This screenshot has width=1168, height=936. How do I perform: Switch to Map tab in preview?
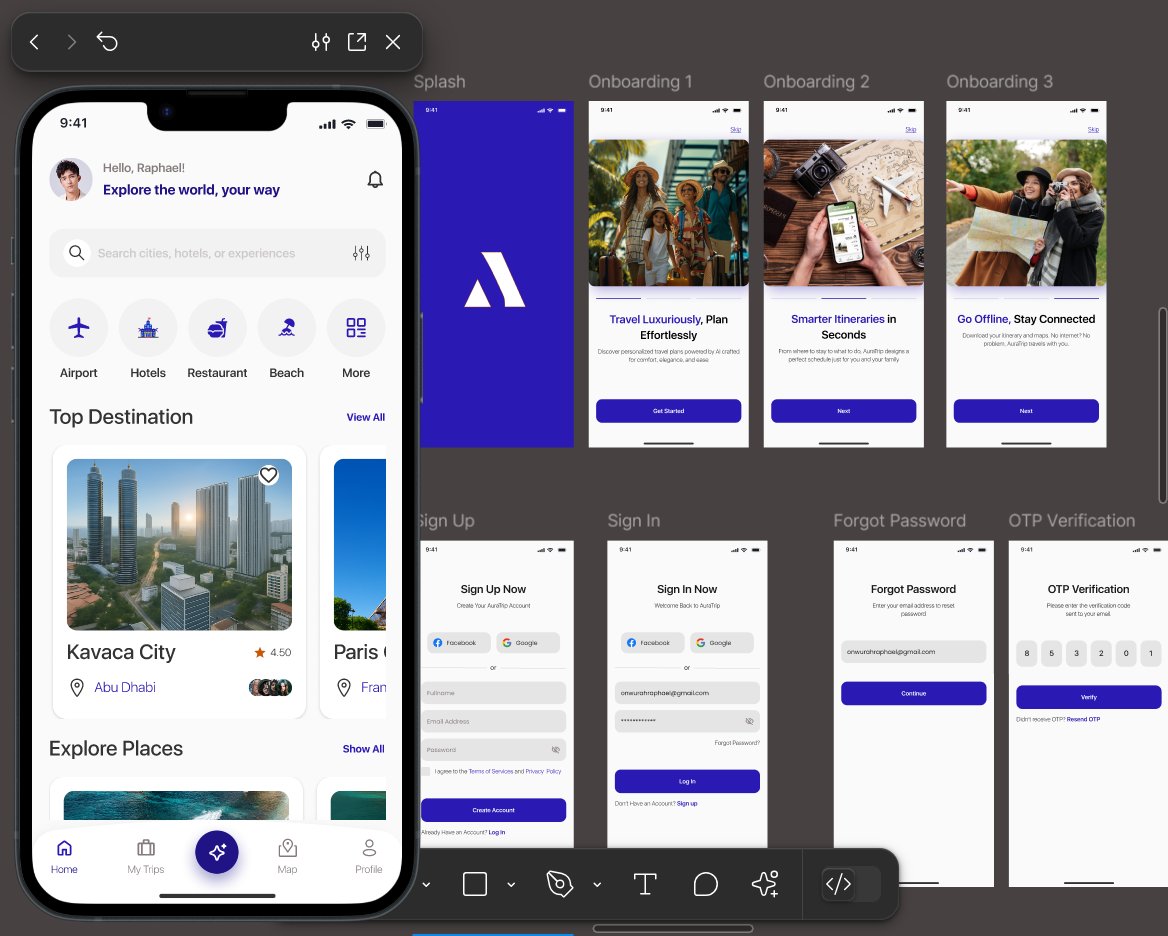pos(288,856)
